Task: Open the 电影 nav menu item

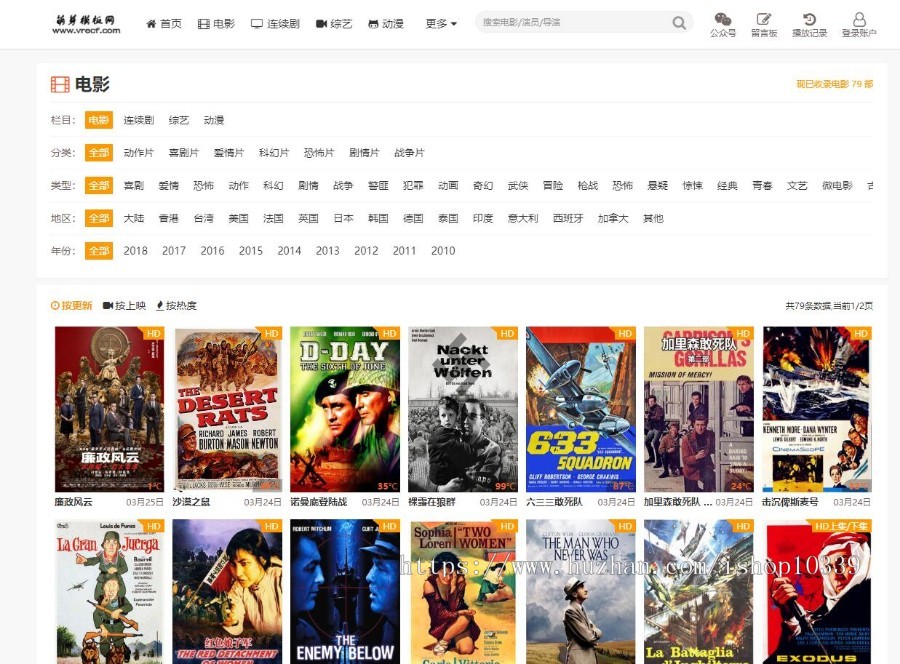Action: click(x=216, y=24)
